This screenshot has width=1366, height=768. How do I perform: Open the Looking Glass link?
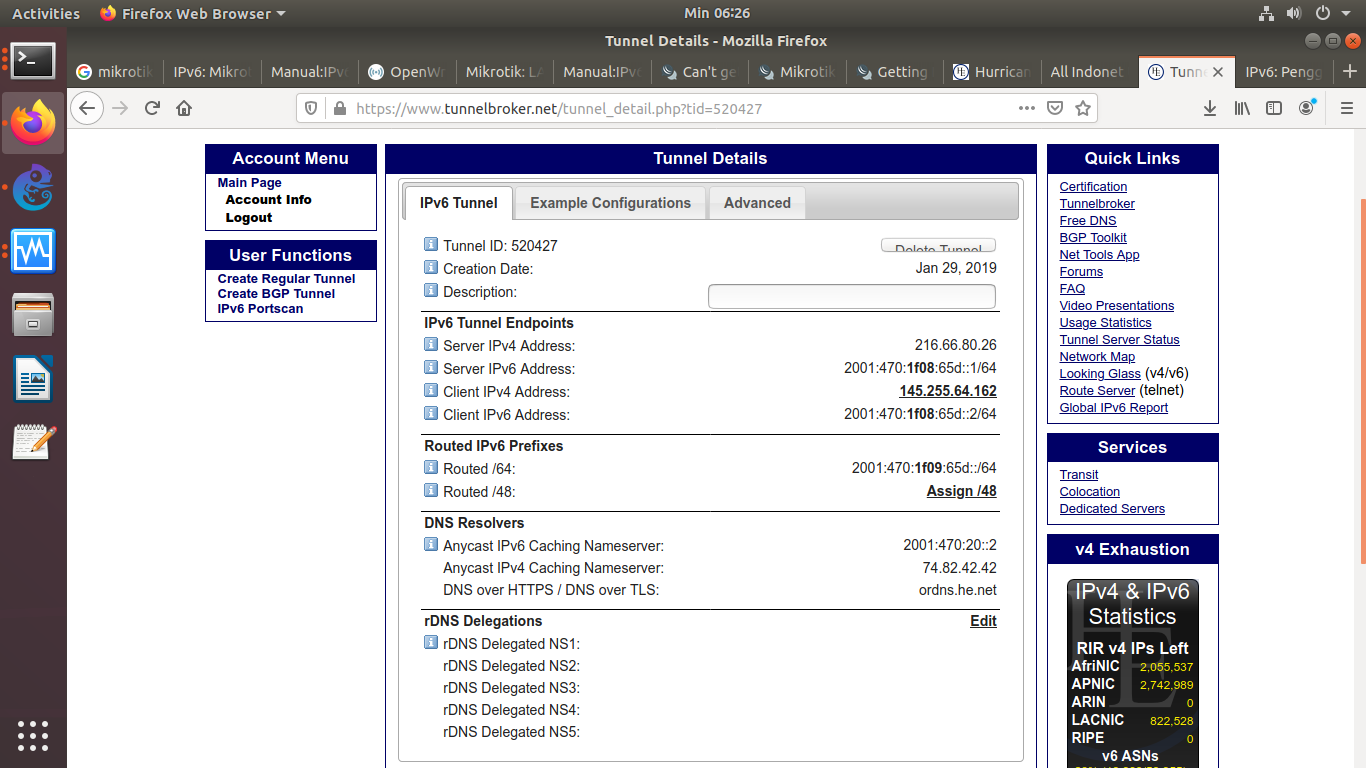[1100, 374]
